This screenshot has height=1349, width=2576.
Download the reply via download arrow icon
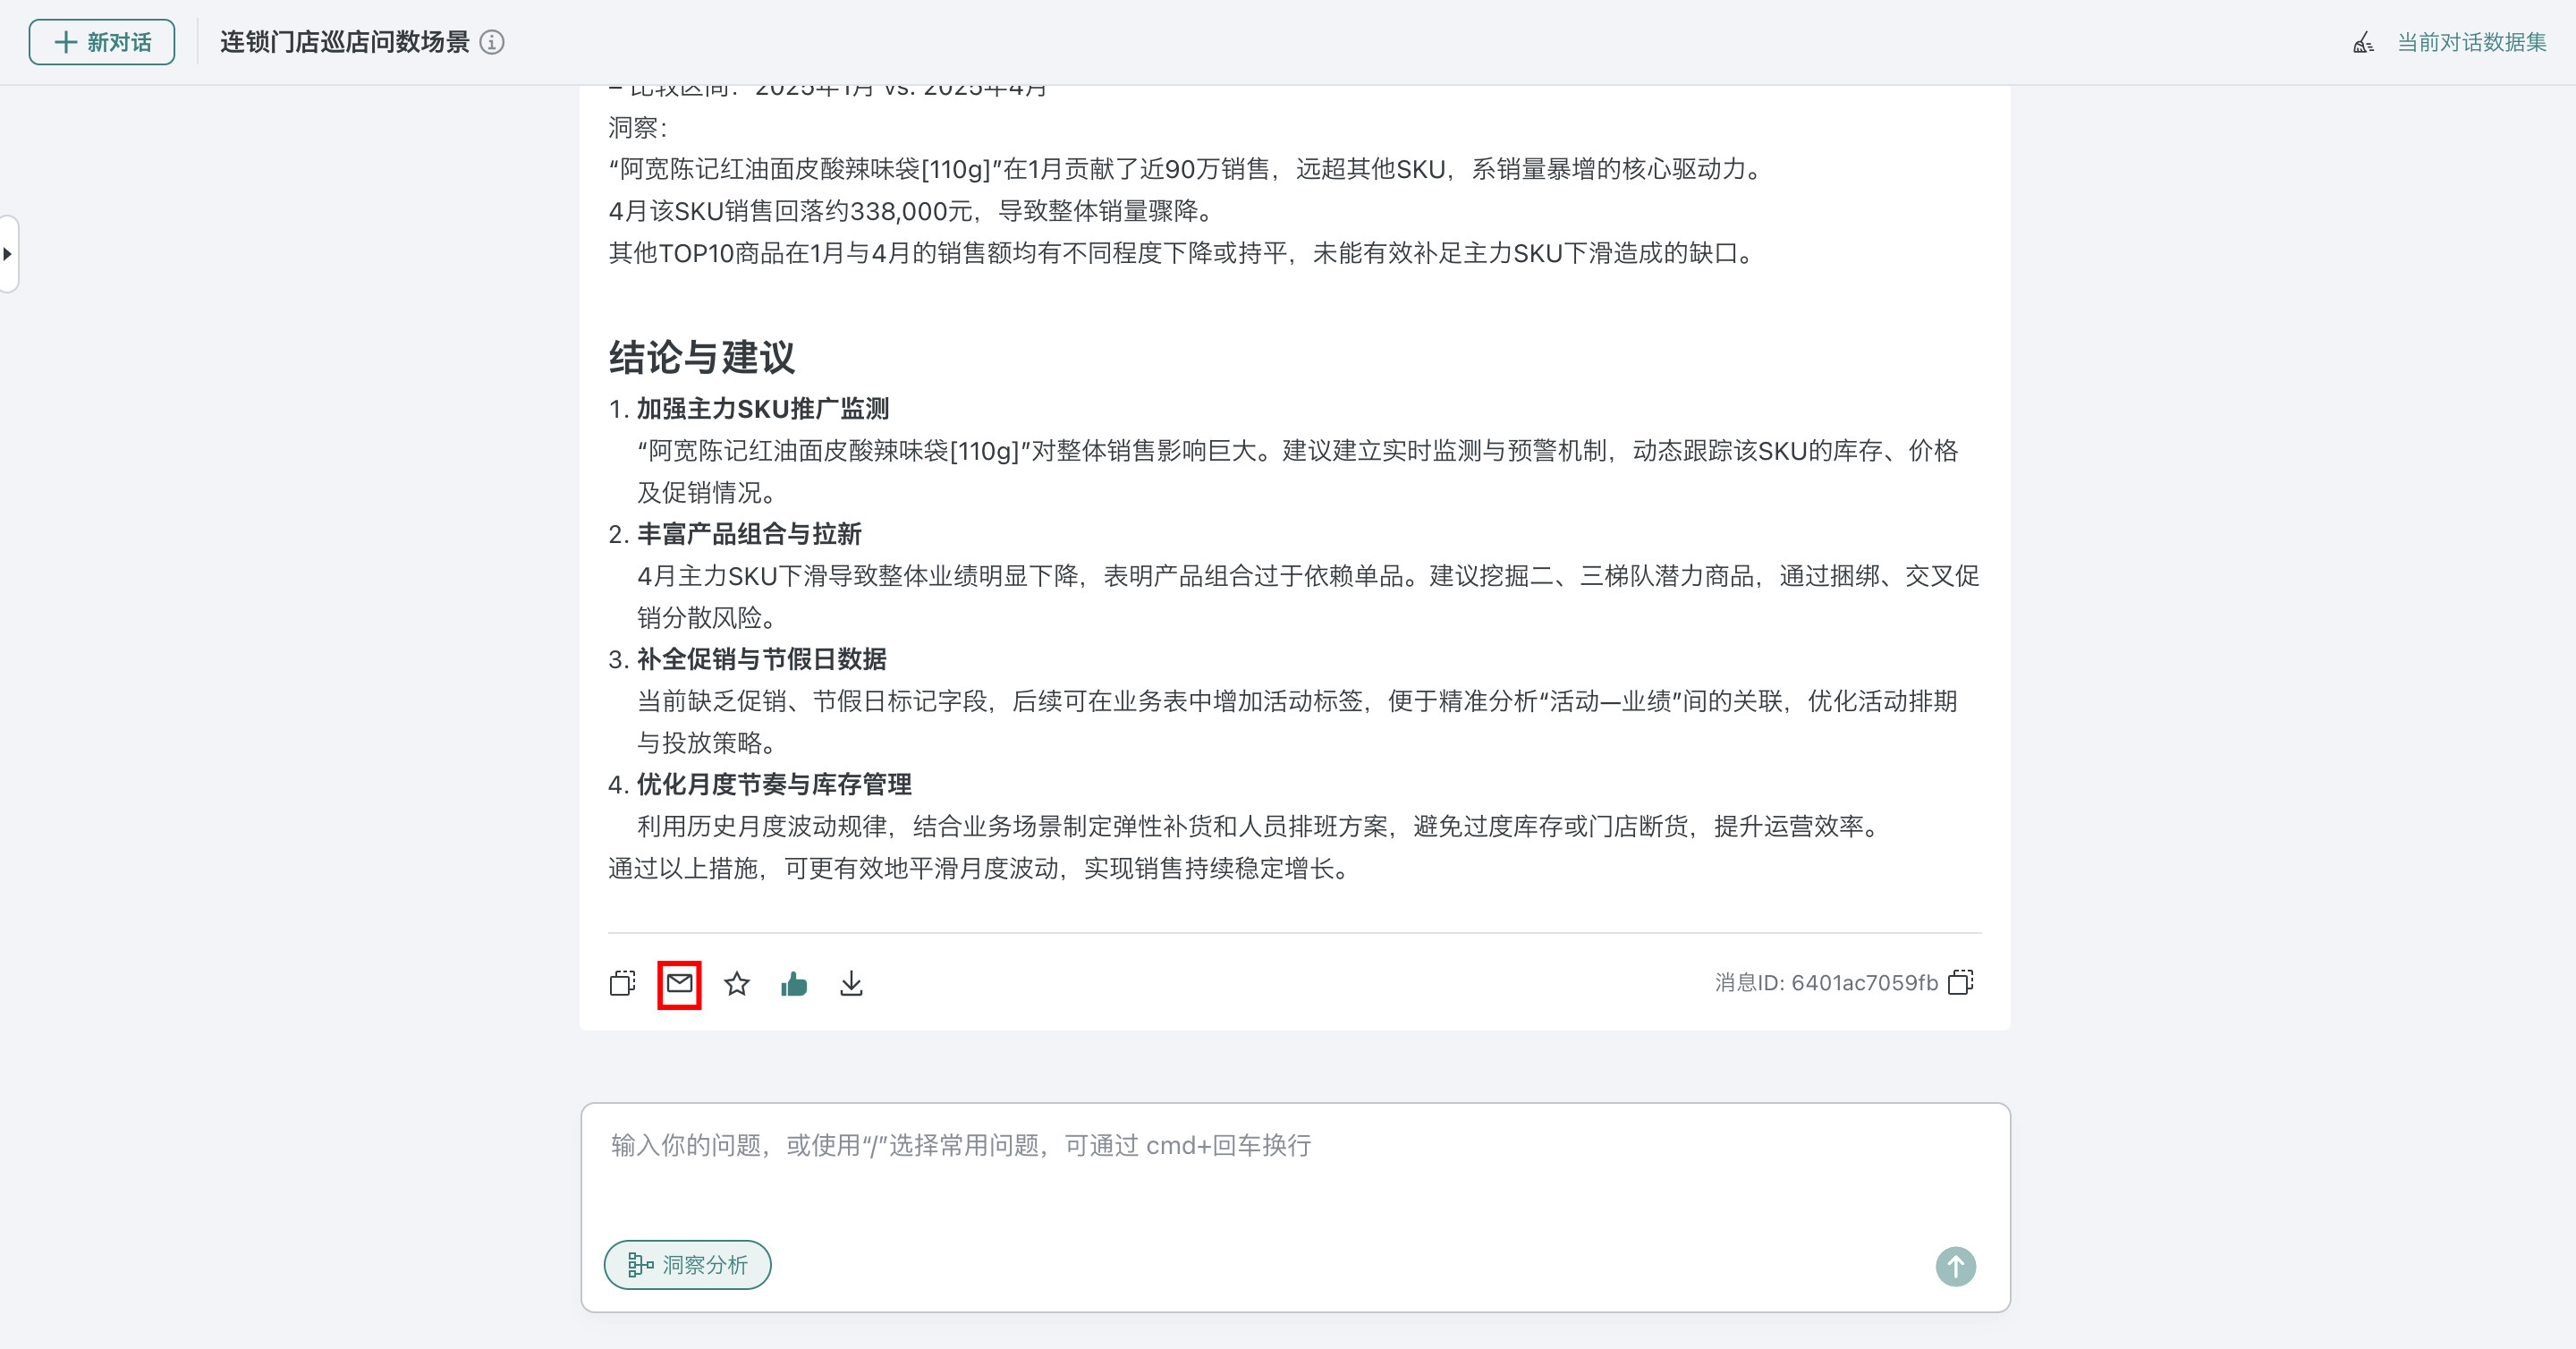pyautogui.click(x=851, y=984)
